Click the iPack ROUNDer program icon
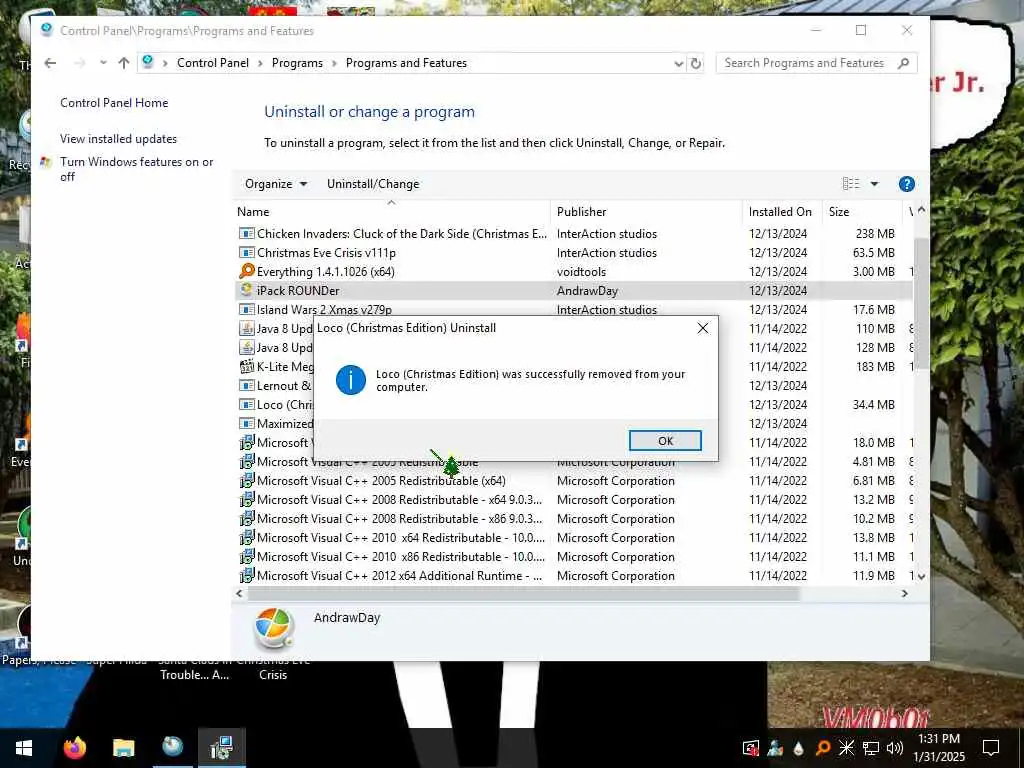The width and height of the screenshot is (1024, 768). coord(246,290)
